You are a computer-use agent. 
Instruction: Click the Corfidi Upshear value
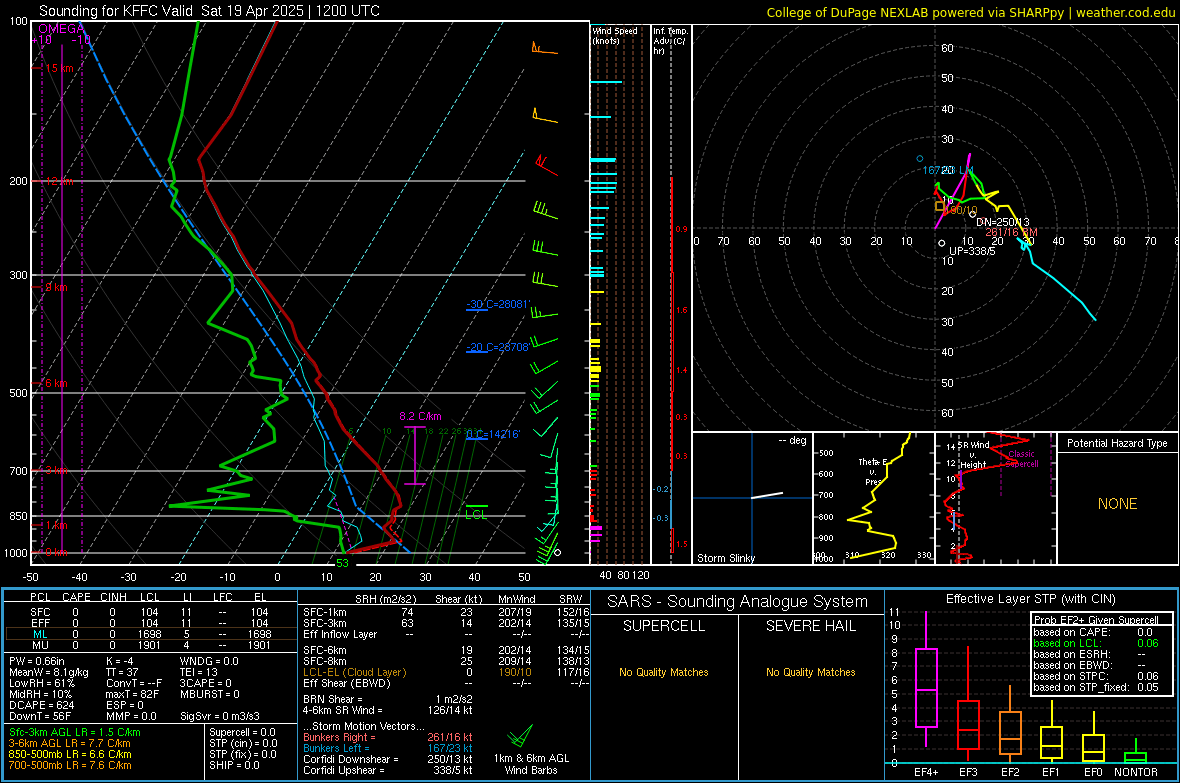(x=388, y=770)
